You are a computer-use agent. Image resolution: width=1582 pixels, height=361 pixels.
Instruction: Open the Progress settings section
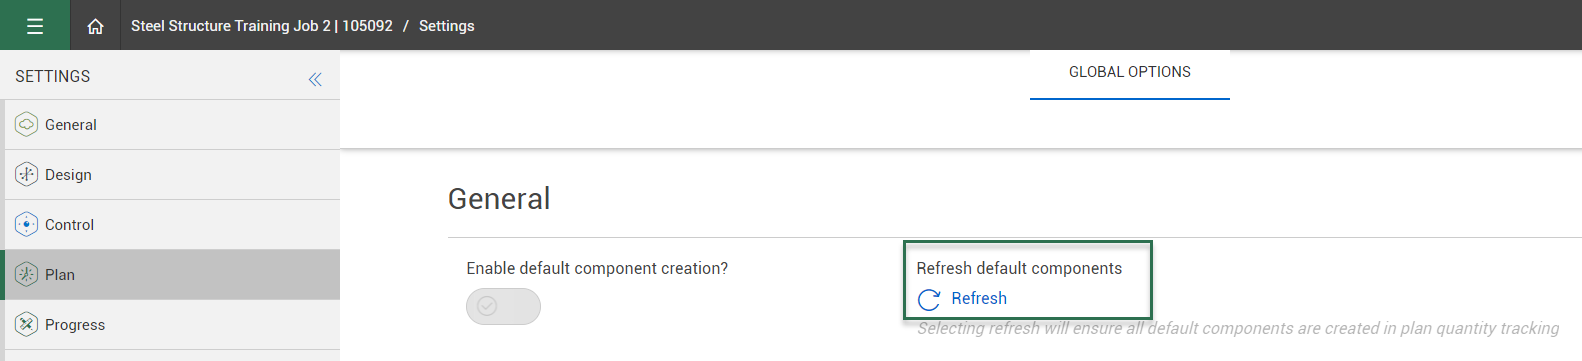[172, 325]
